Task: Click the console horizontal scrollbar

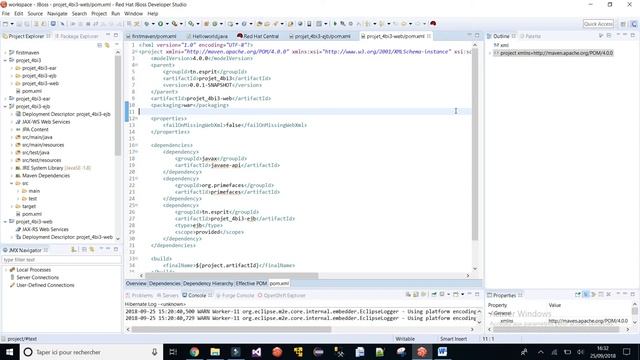Action: (x=231, y=329)
